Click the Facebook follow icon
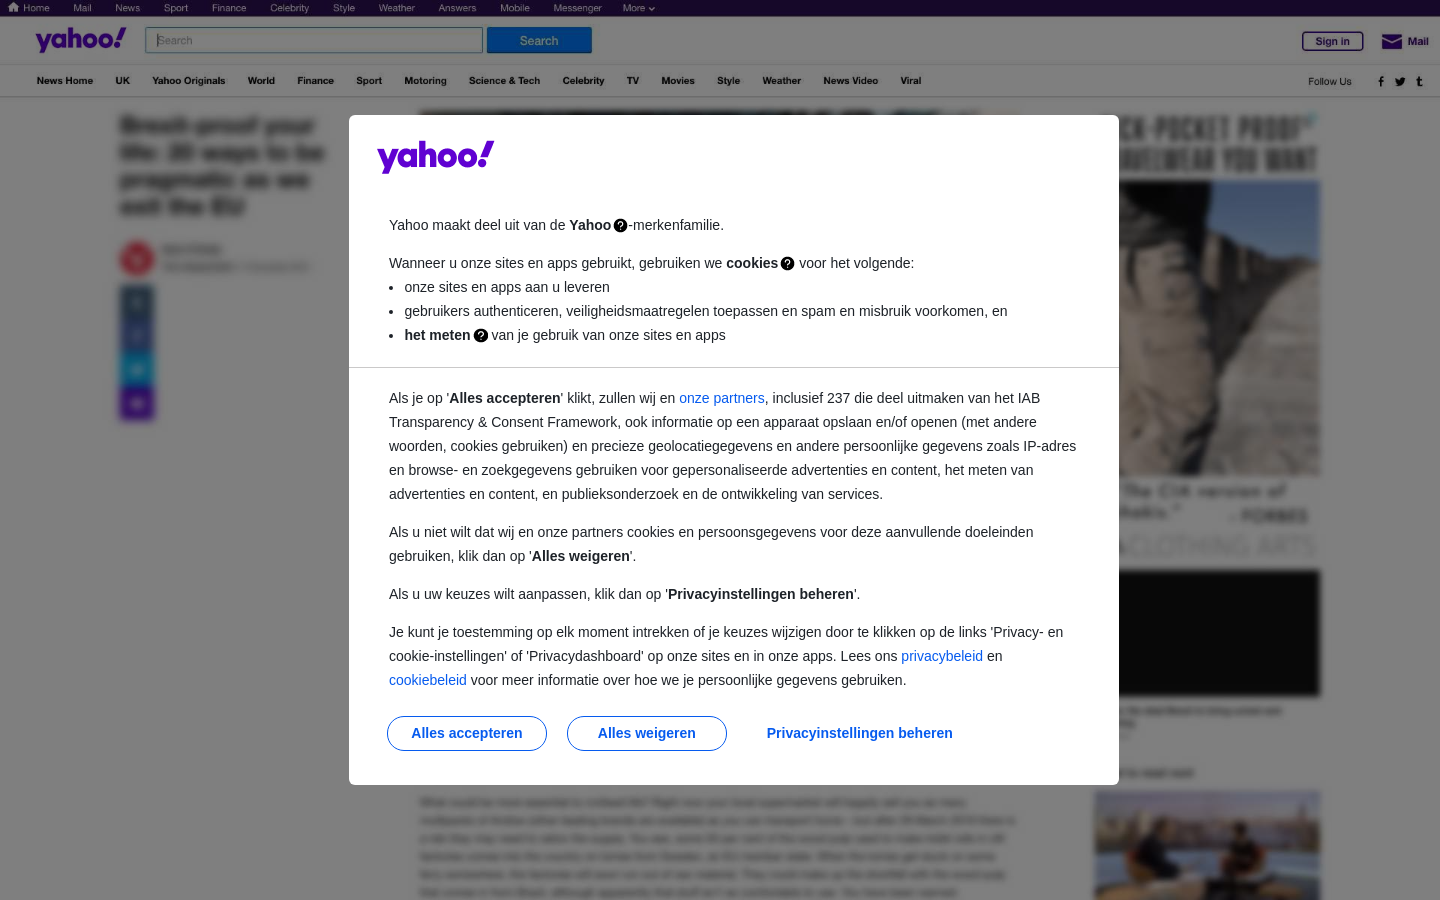Screen dimensions: 1440x900 click(x=1381, y=82)
